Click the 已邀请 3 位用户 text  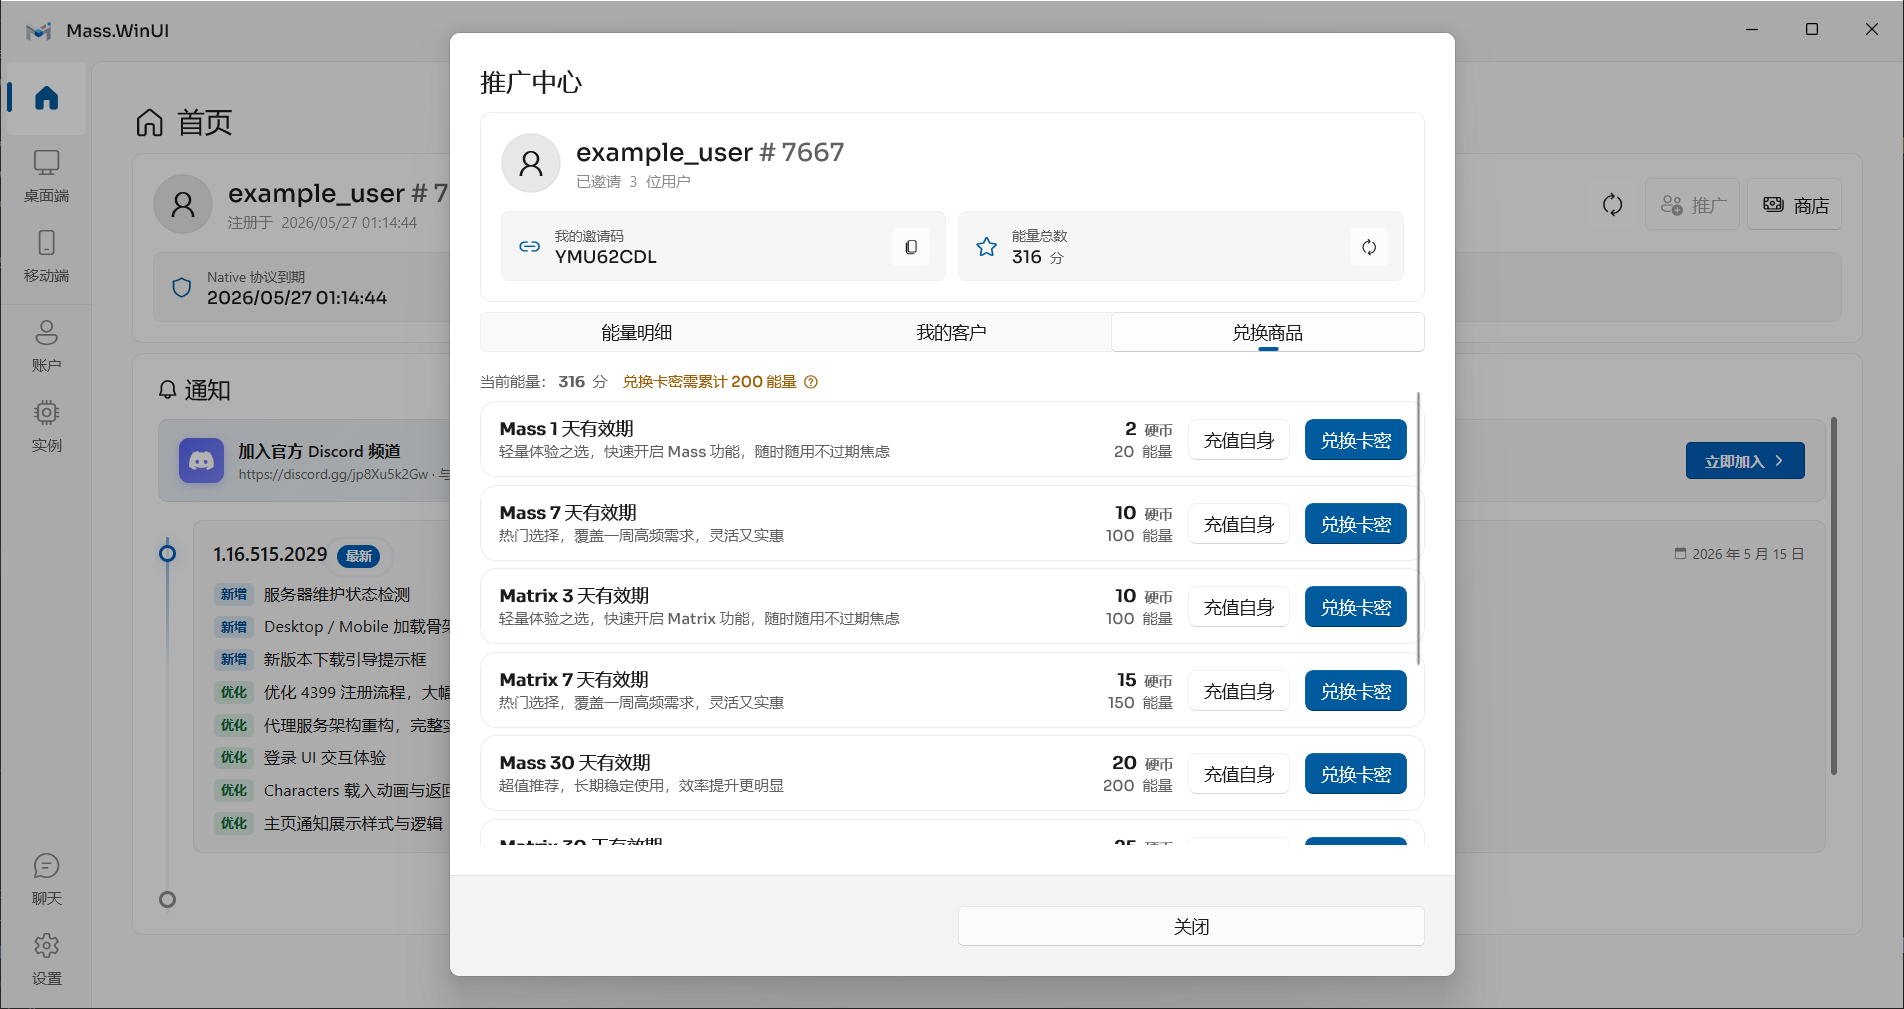tap(633, 182)
